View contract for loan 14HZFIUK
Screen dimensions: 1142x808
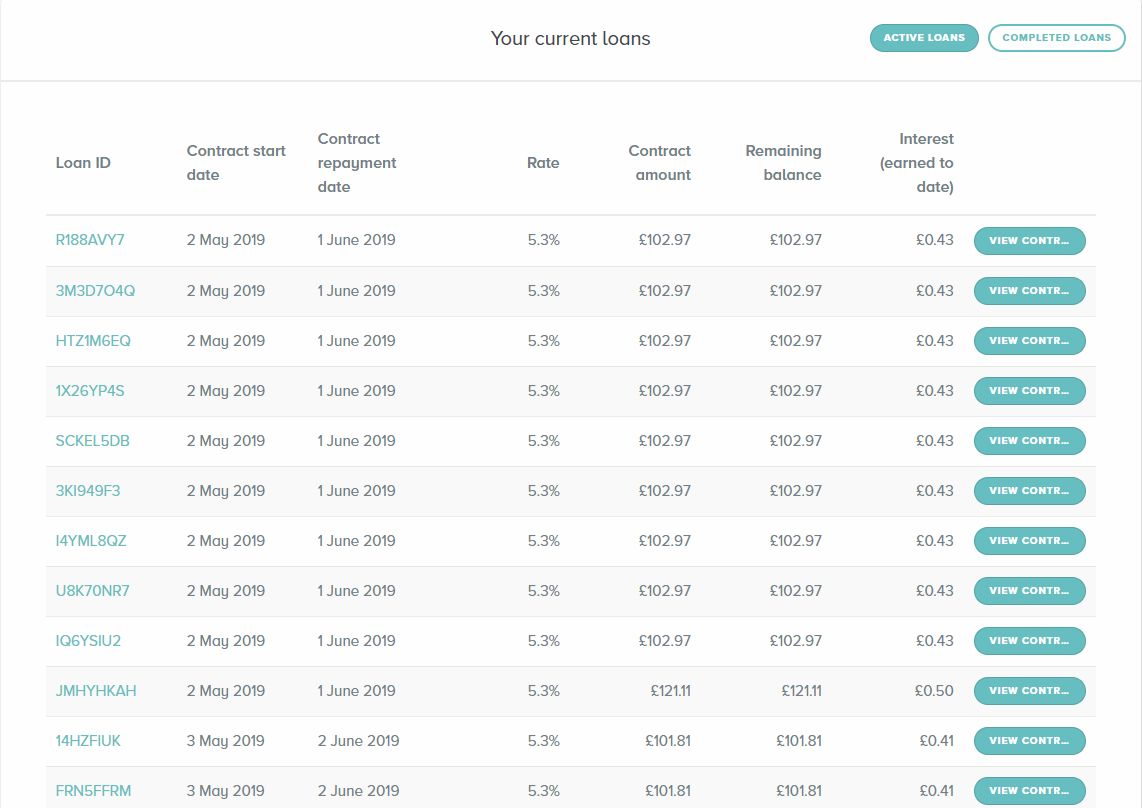click(1029, 741)
